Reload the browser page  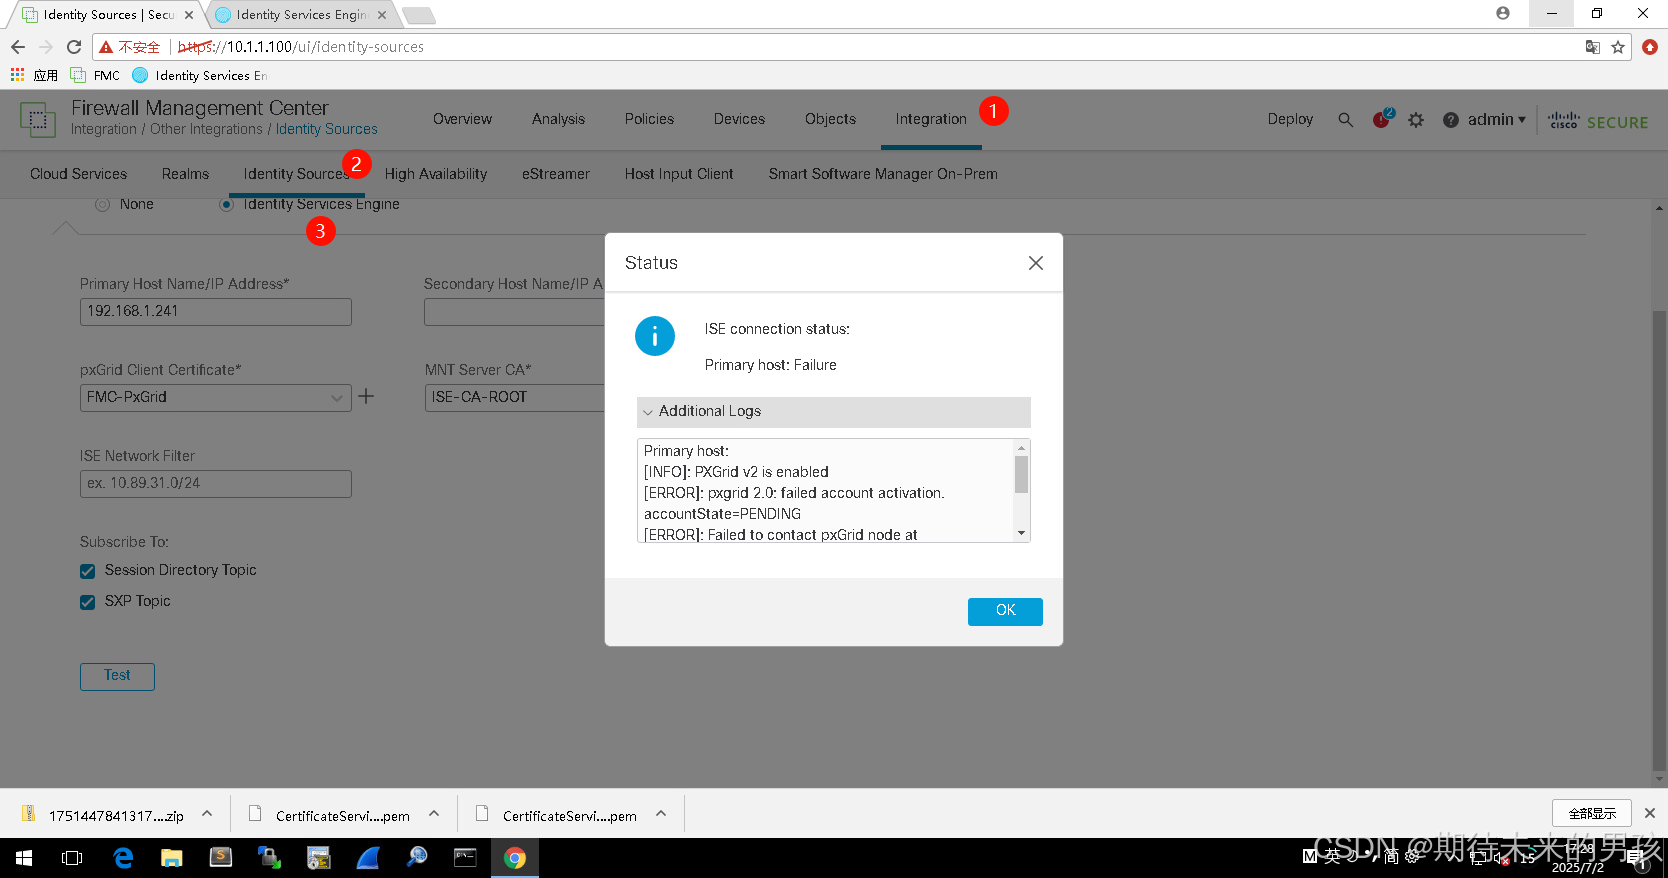[x=74, y=47]
